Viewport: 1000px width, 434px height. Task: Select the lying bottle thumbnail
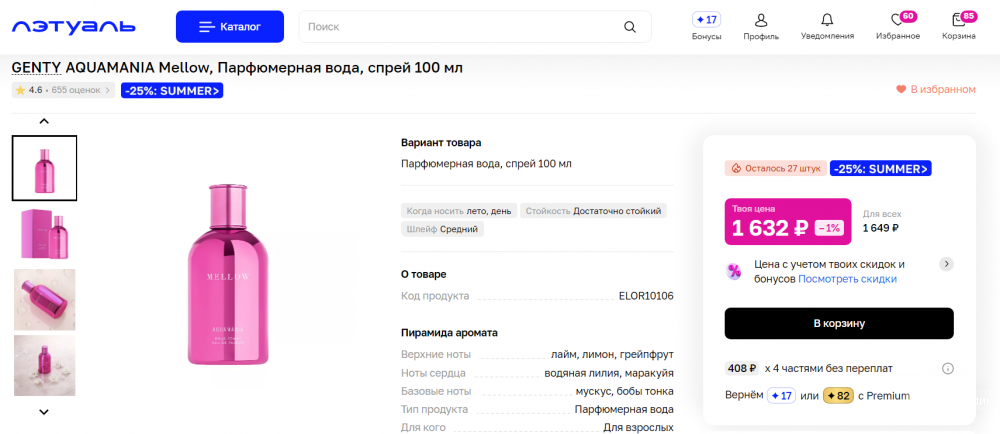point(45,300)
